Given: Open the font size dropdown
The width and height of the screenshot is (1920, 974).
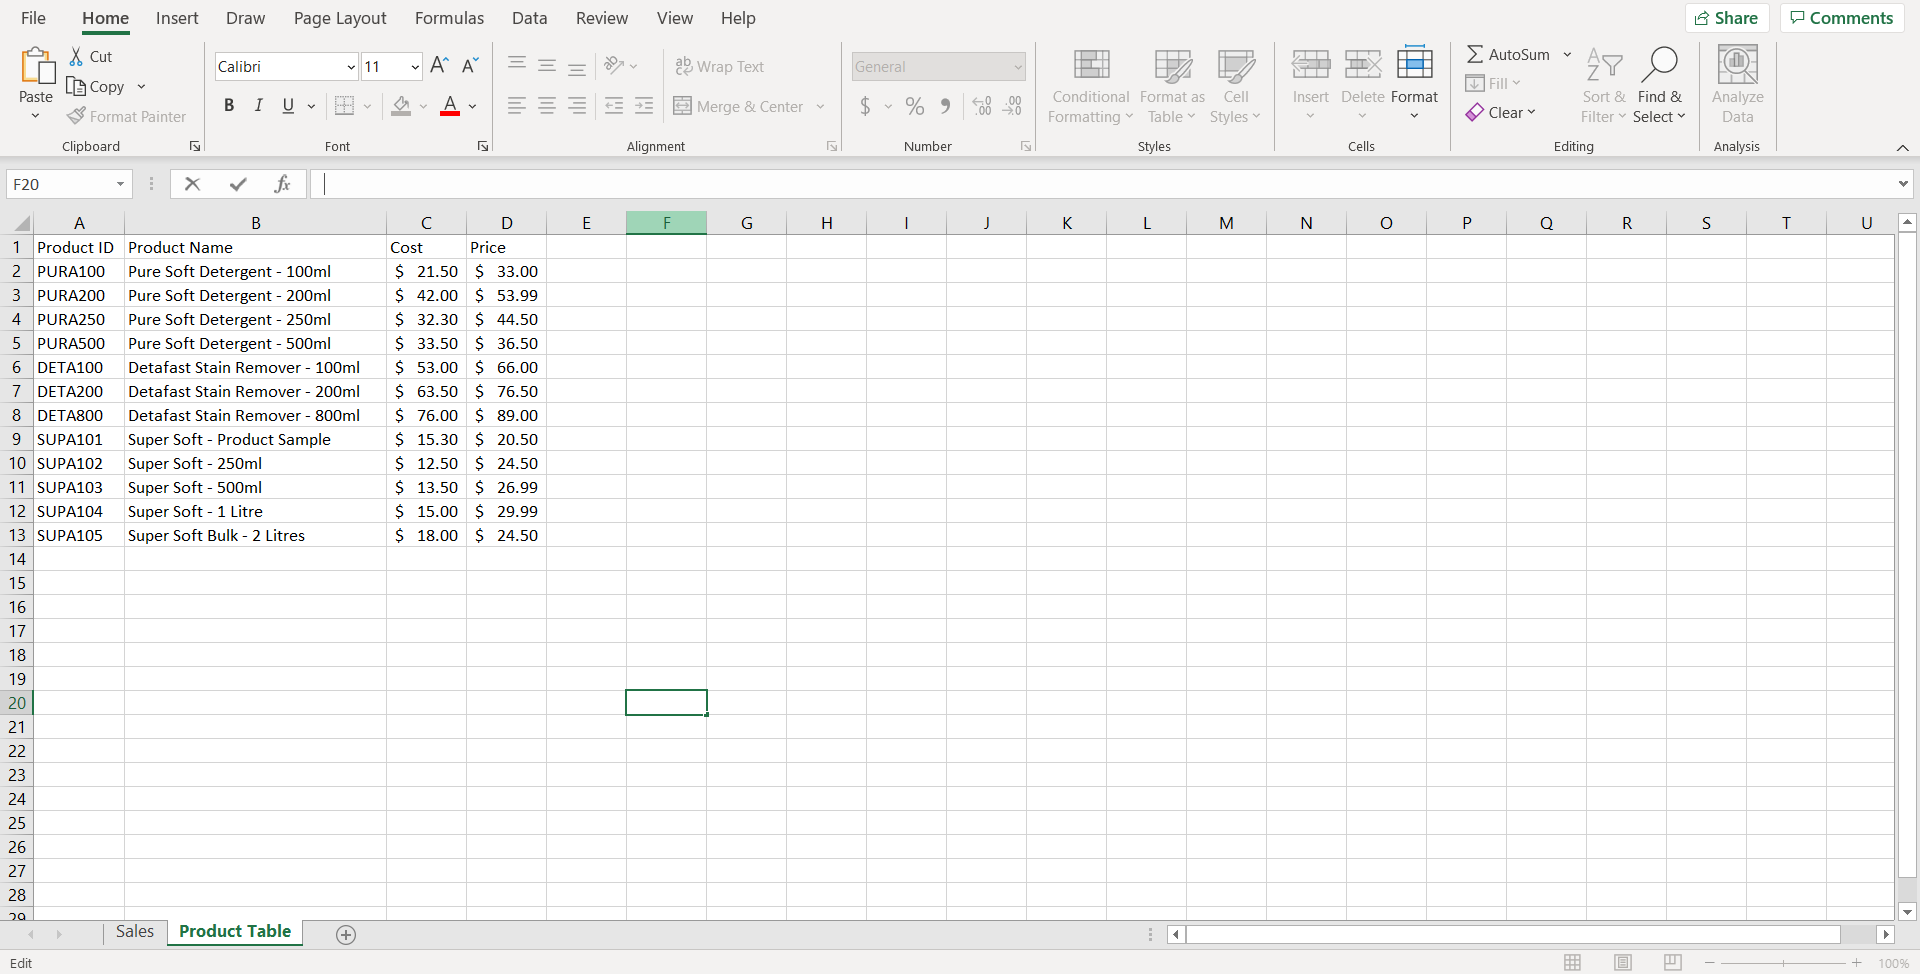Looking at the screenshot, I should point(413,66).
